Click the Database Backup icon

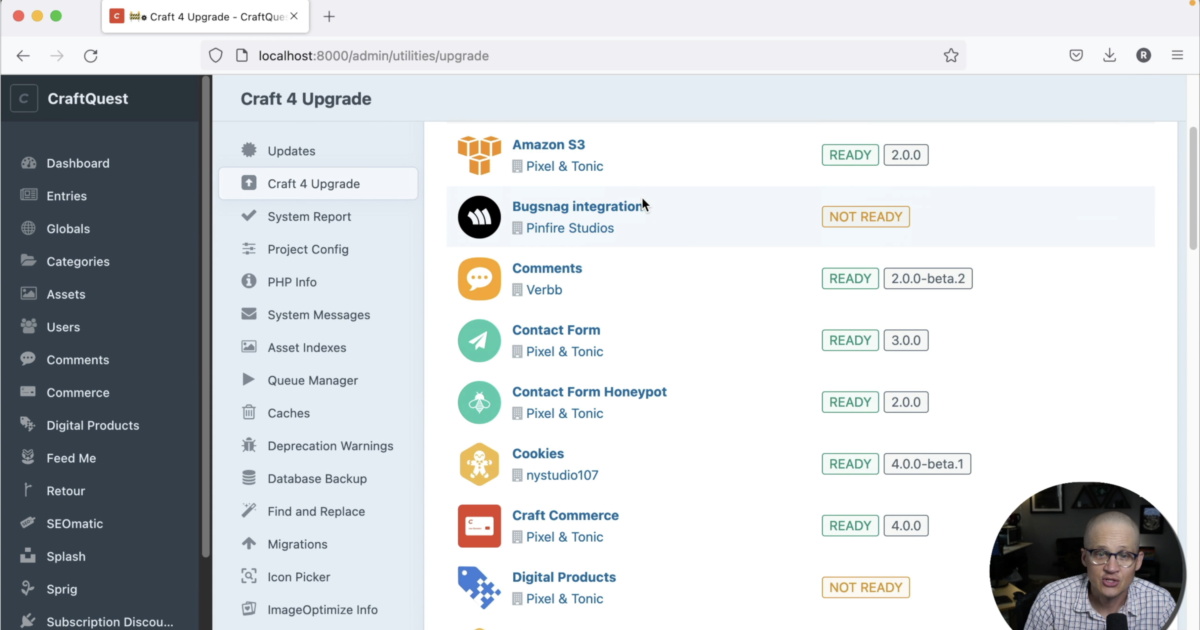point(249,478)
